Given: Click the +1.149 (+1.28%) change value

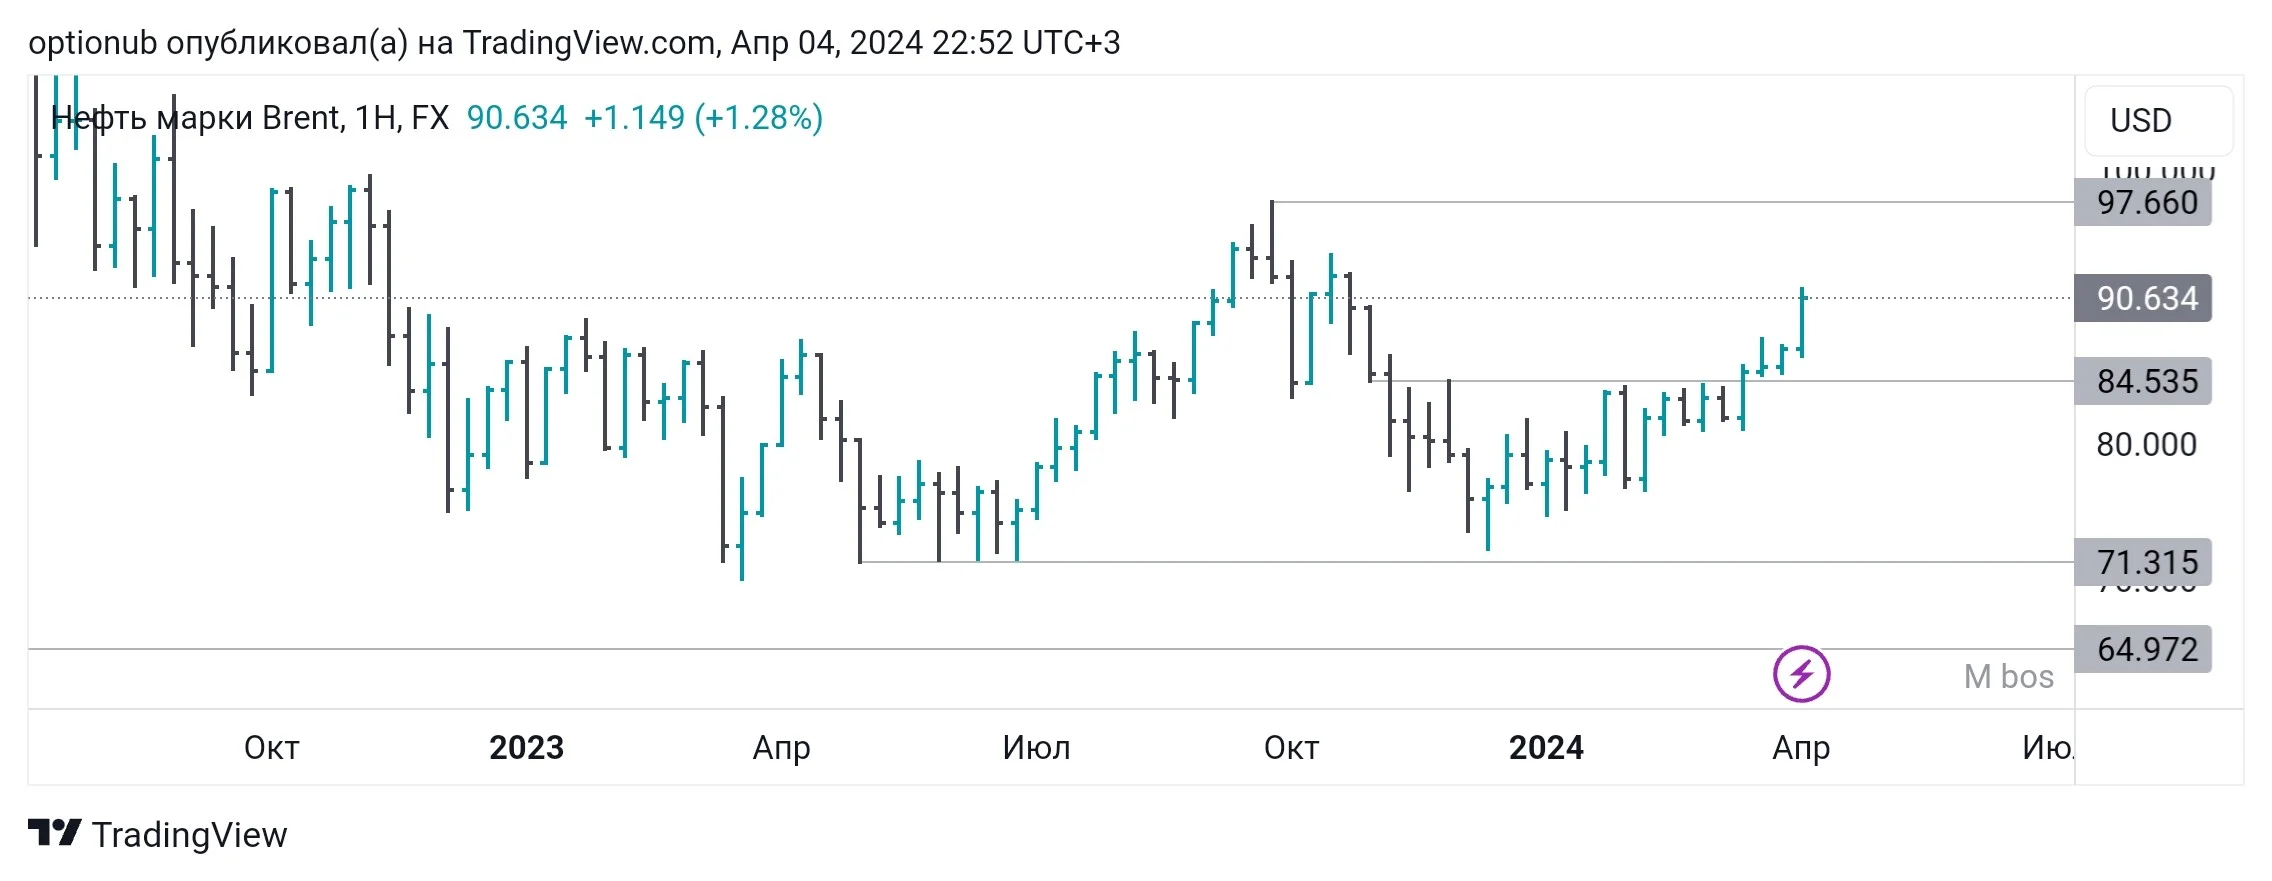Looking at the screenshot, I should (x=703, y=118).
